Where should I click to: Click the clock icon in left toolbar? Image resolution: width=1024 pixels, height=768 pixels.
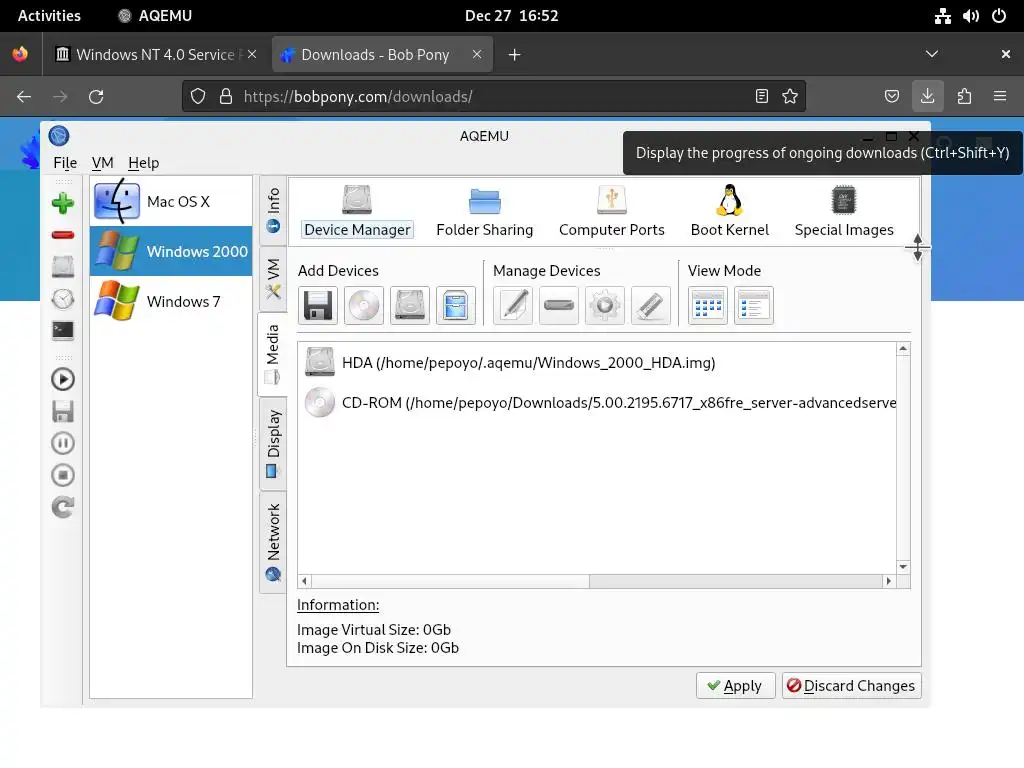(x=63, y=298)
